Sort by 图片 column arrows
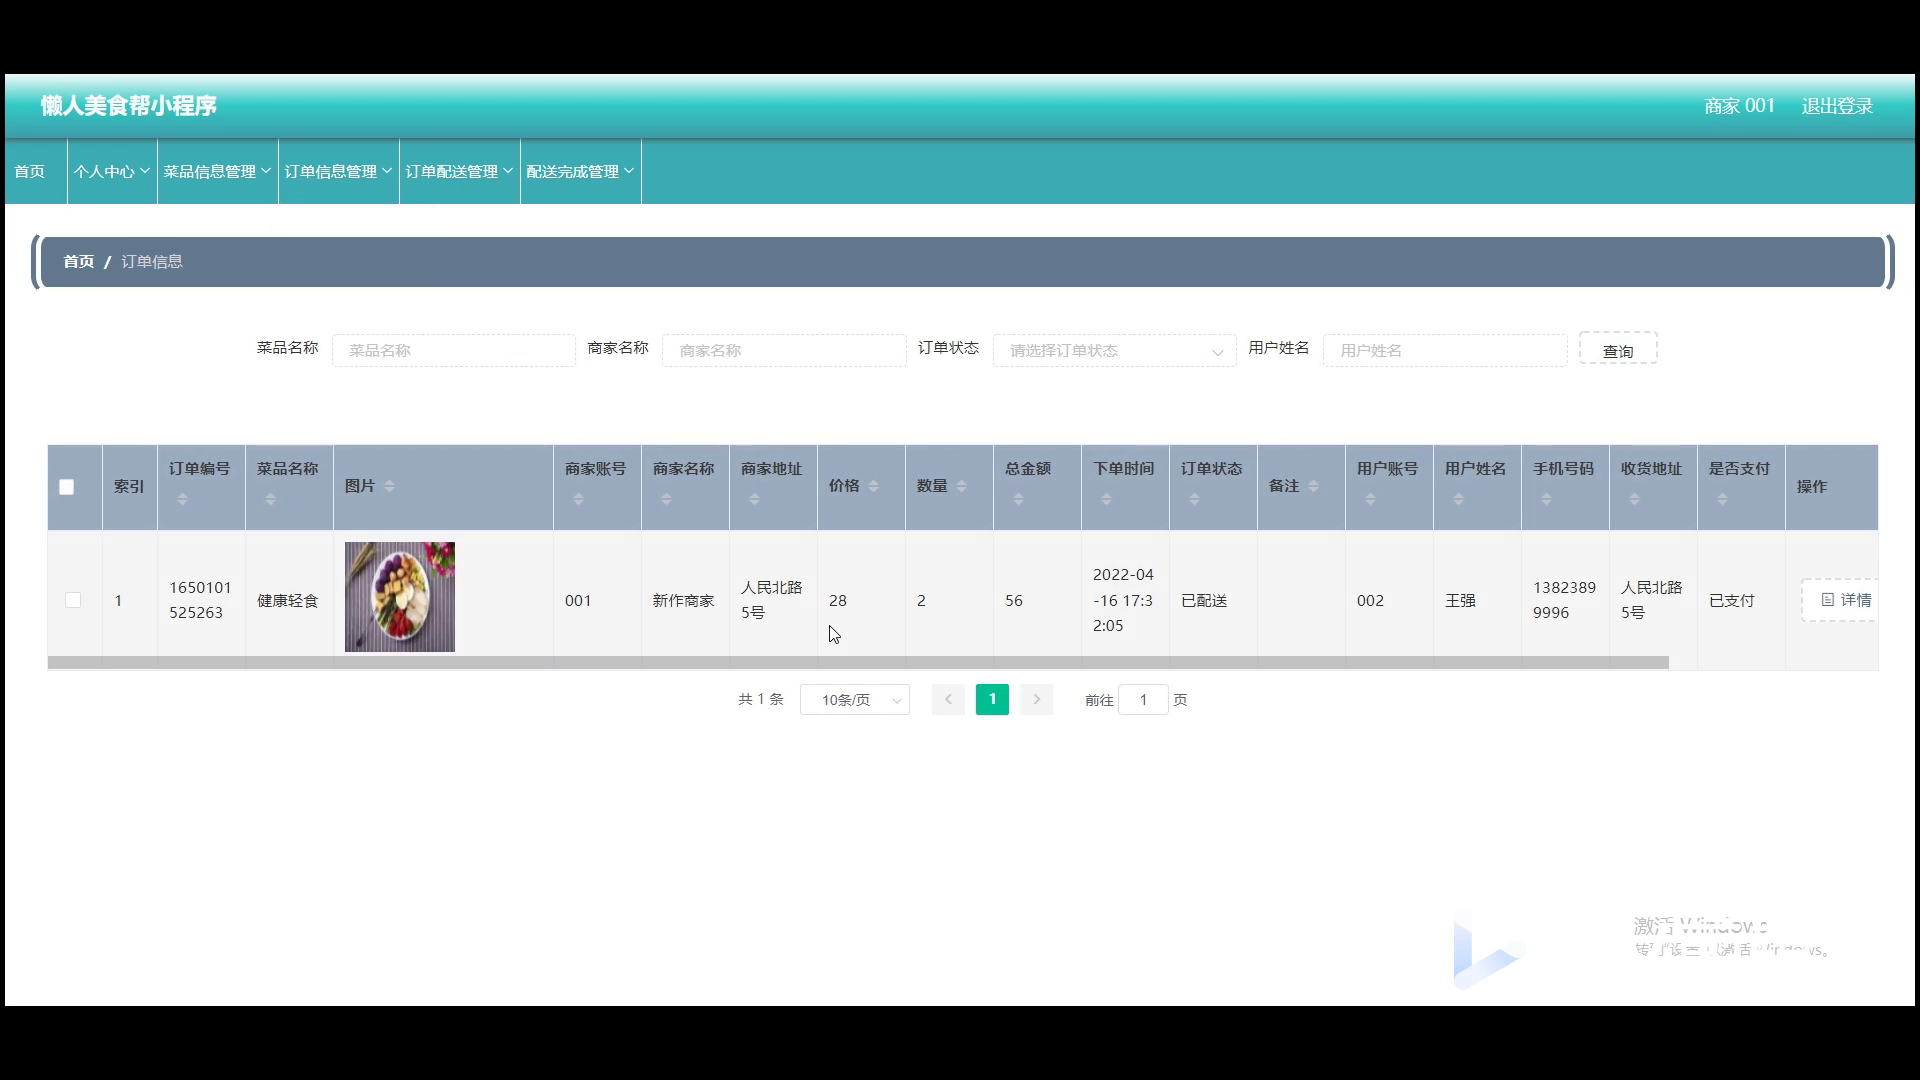 point(389,486)
